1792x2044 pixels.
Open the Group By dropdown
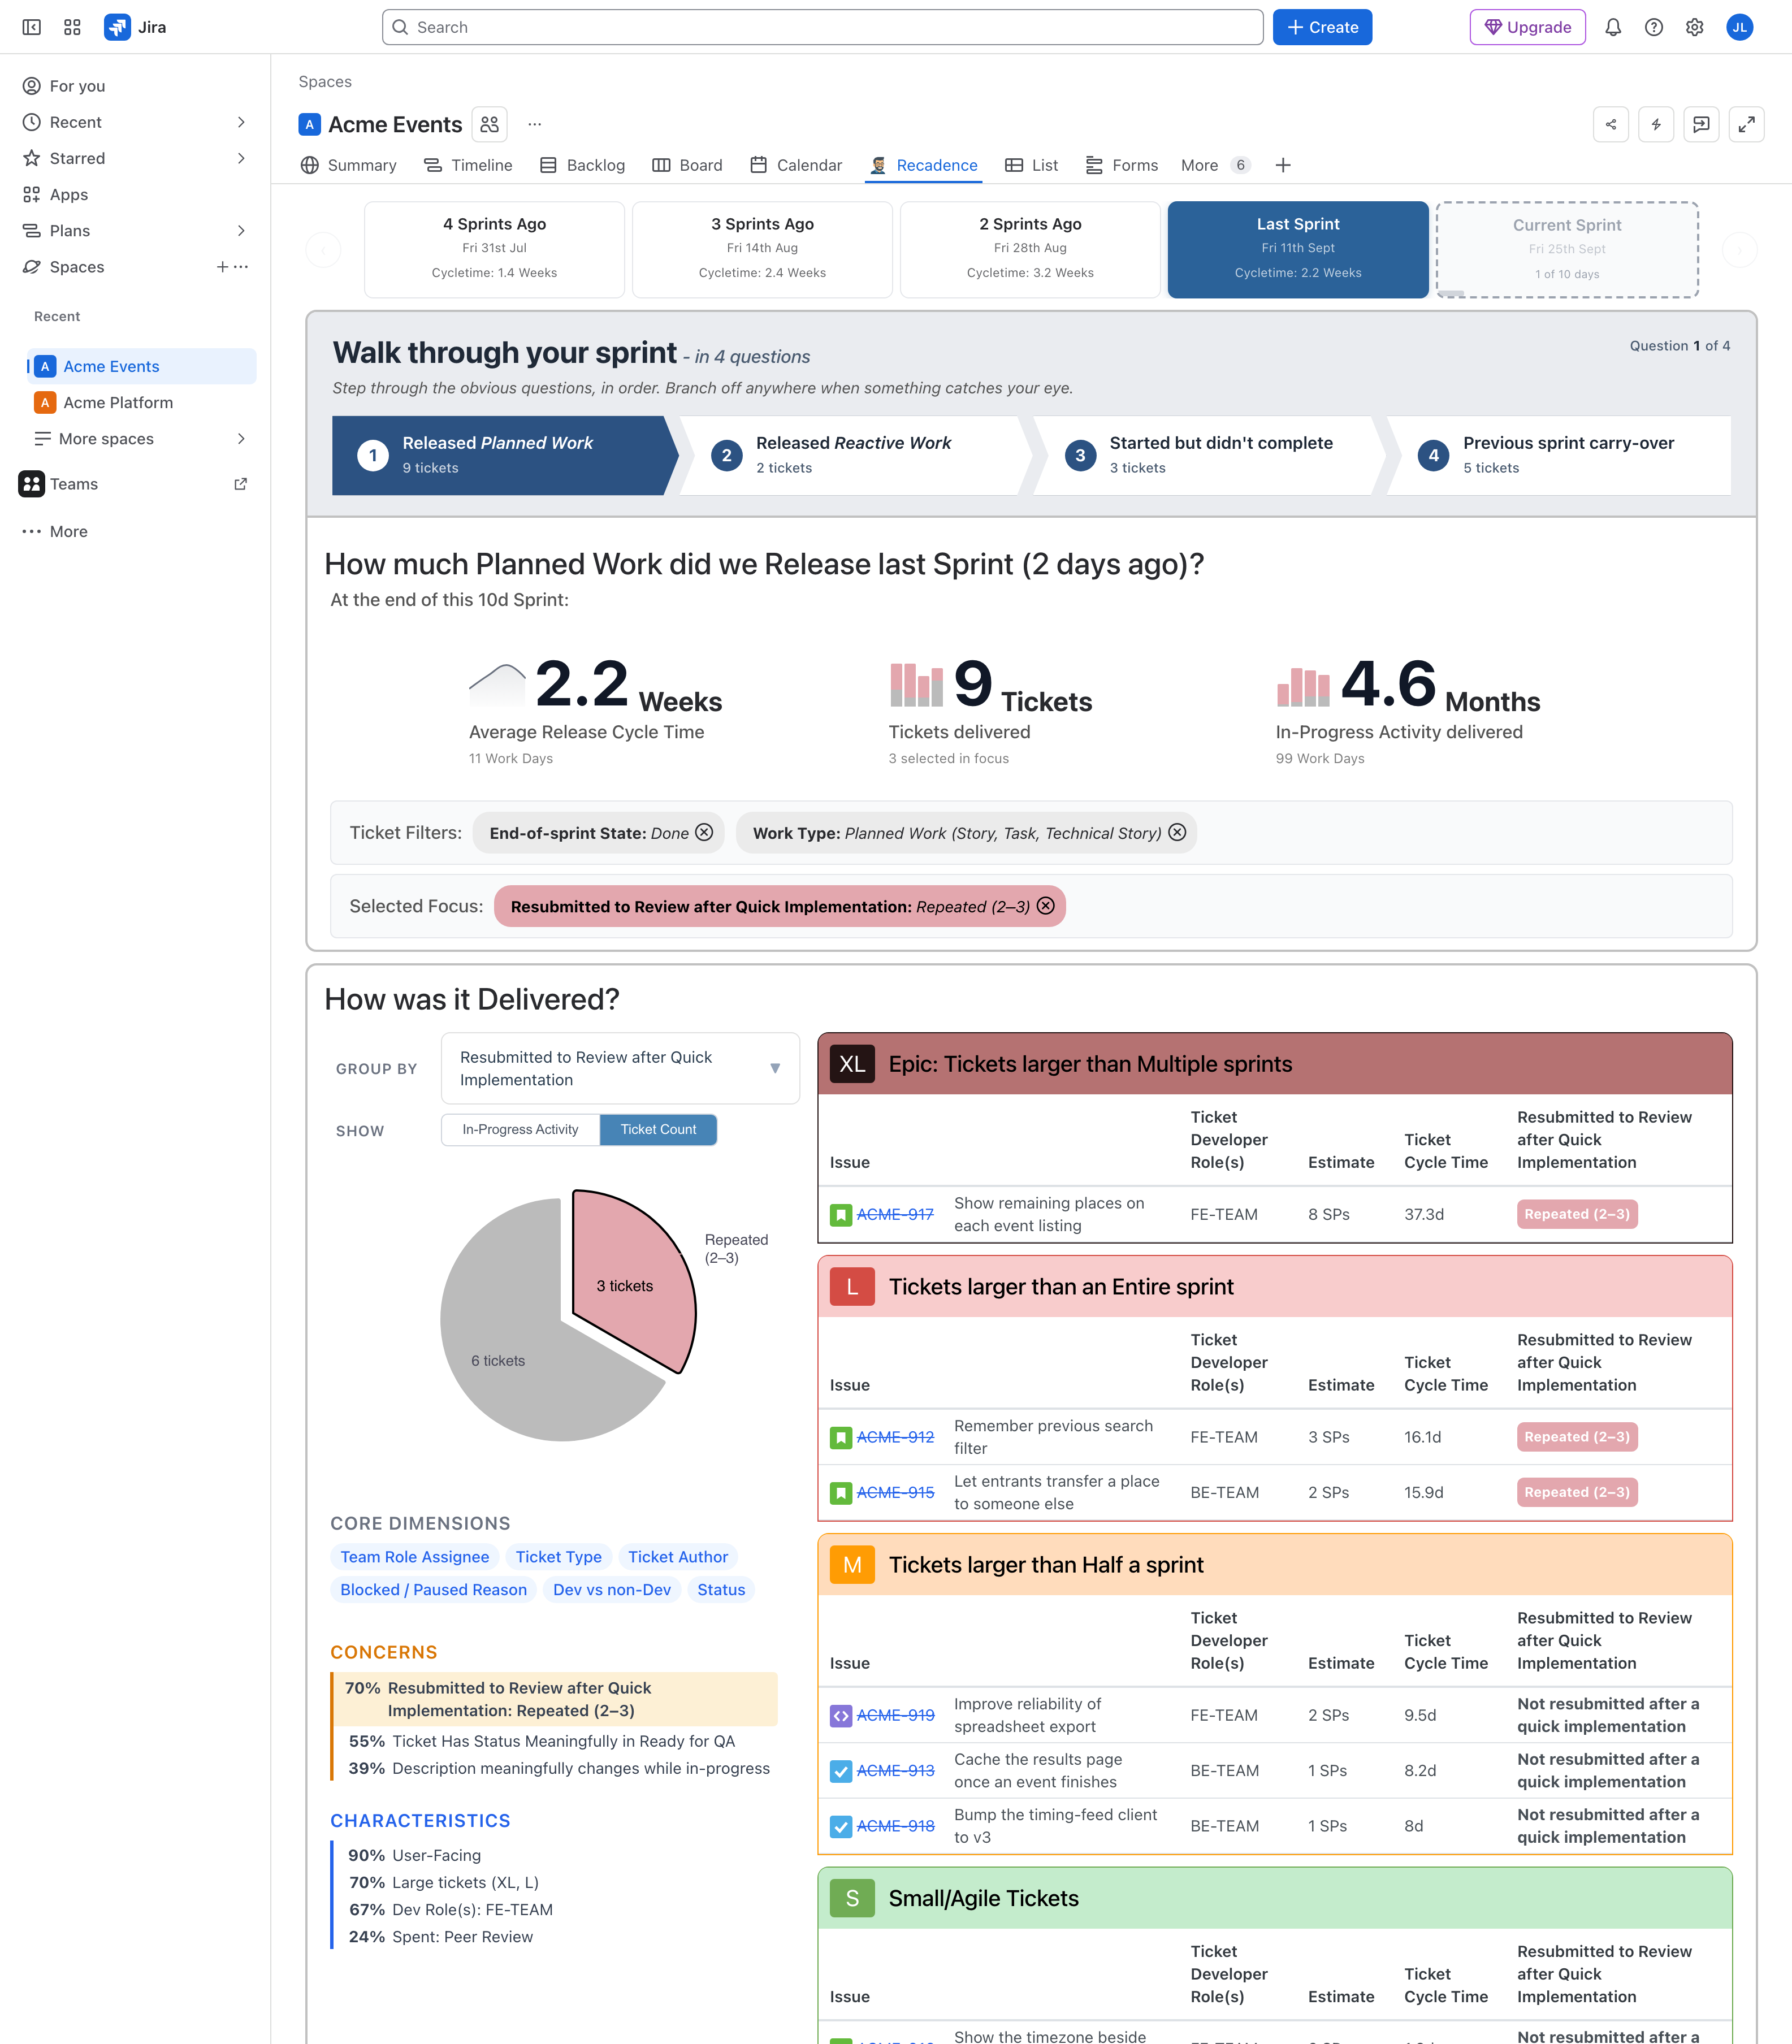[620, 1068]
